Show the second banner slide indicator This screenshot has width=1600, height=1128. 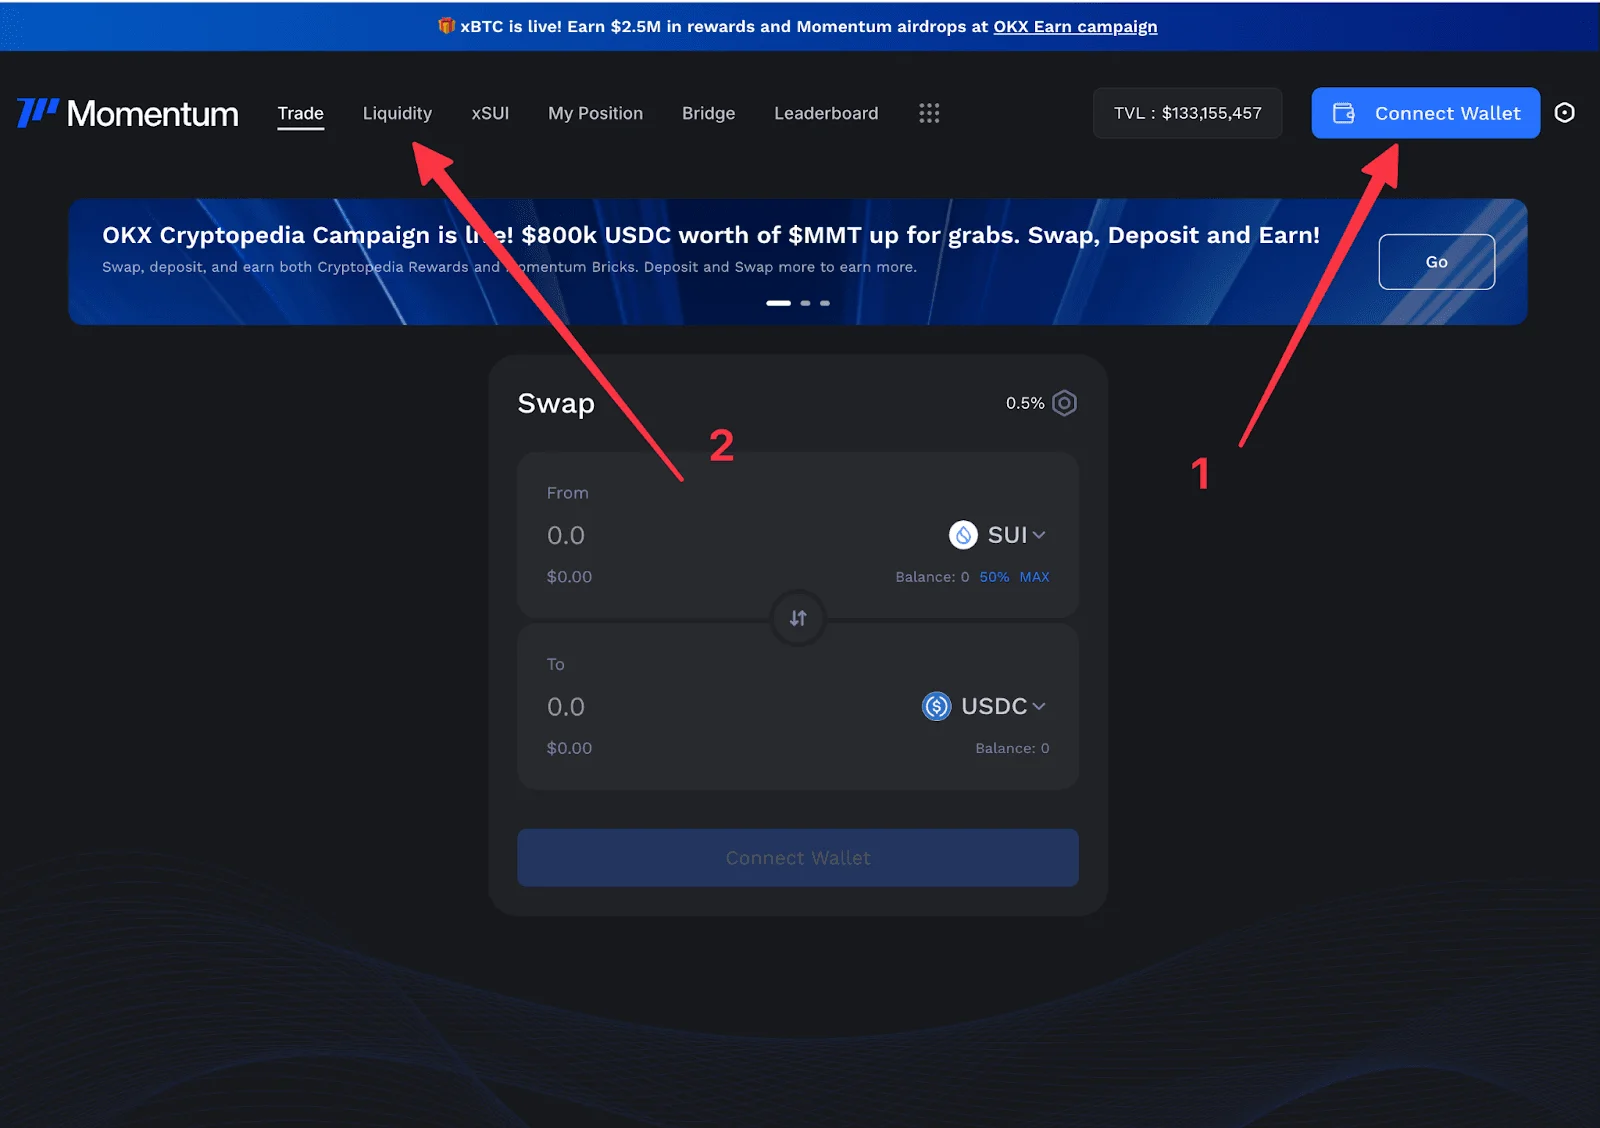pos(805,303)
